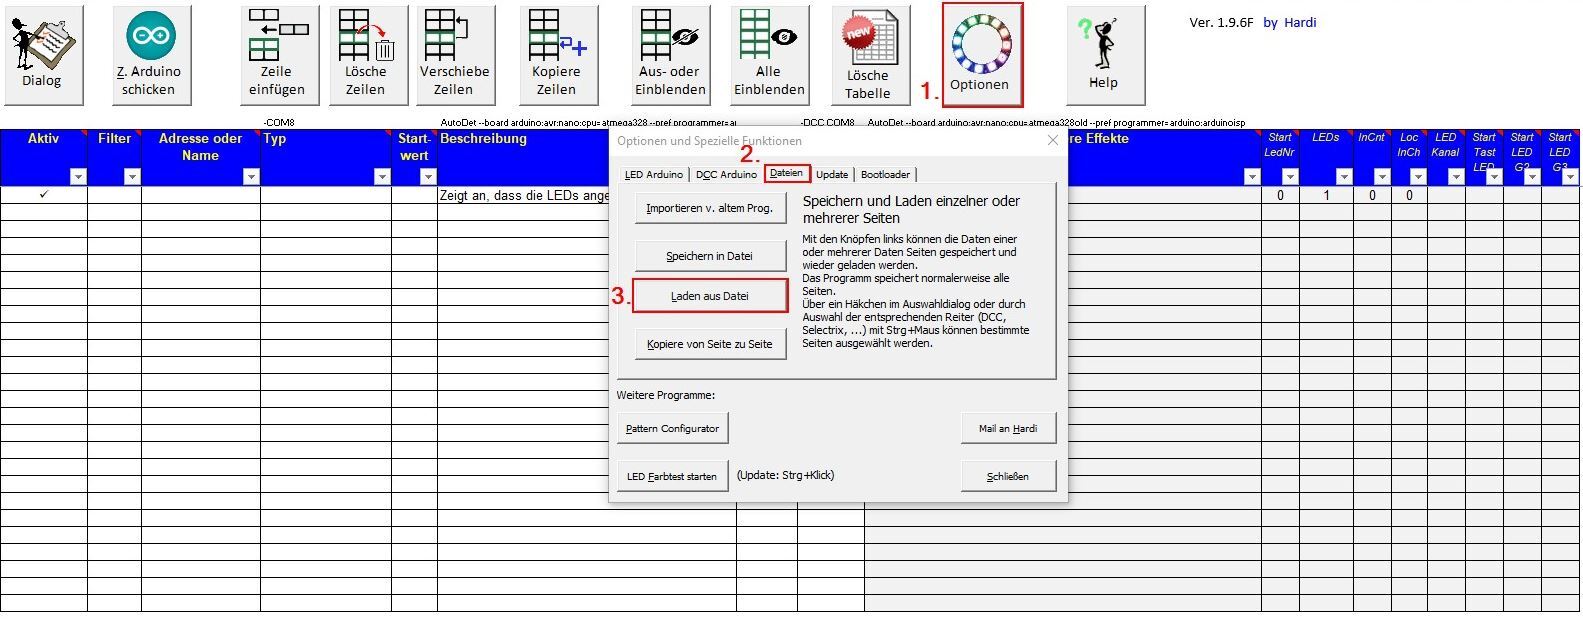Switch to the 'LED Arduino' tab
The height and width of the screenshot is (640, 1583).
point(653,174)
